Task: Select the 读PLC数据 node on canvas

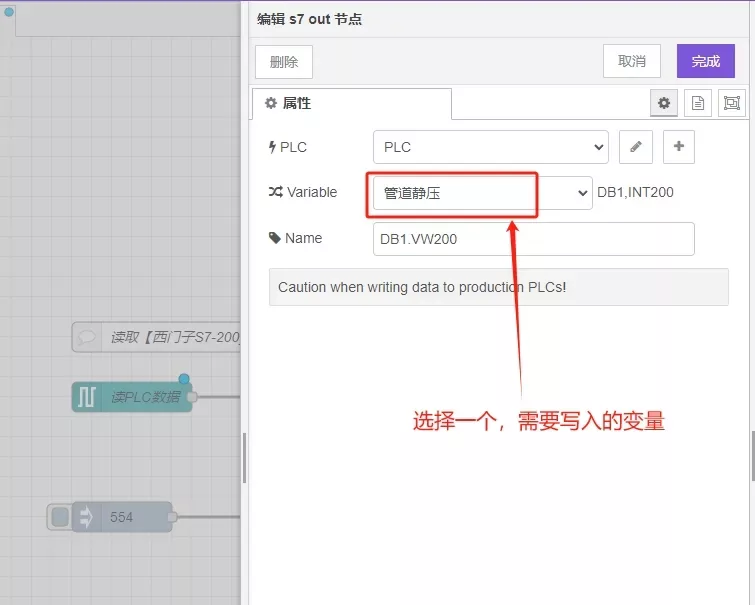Action: pos(132,397)
